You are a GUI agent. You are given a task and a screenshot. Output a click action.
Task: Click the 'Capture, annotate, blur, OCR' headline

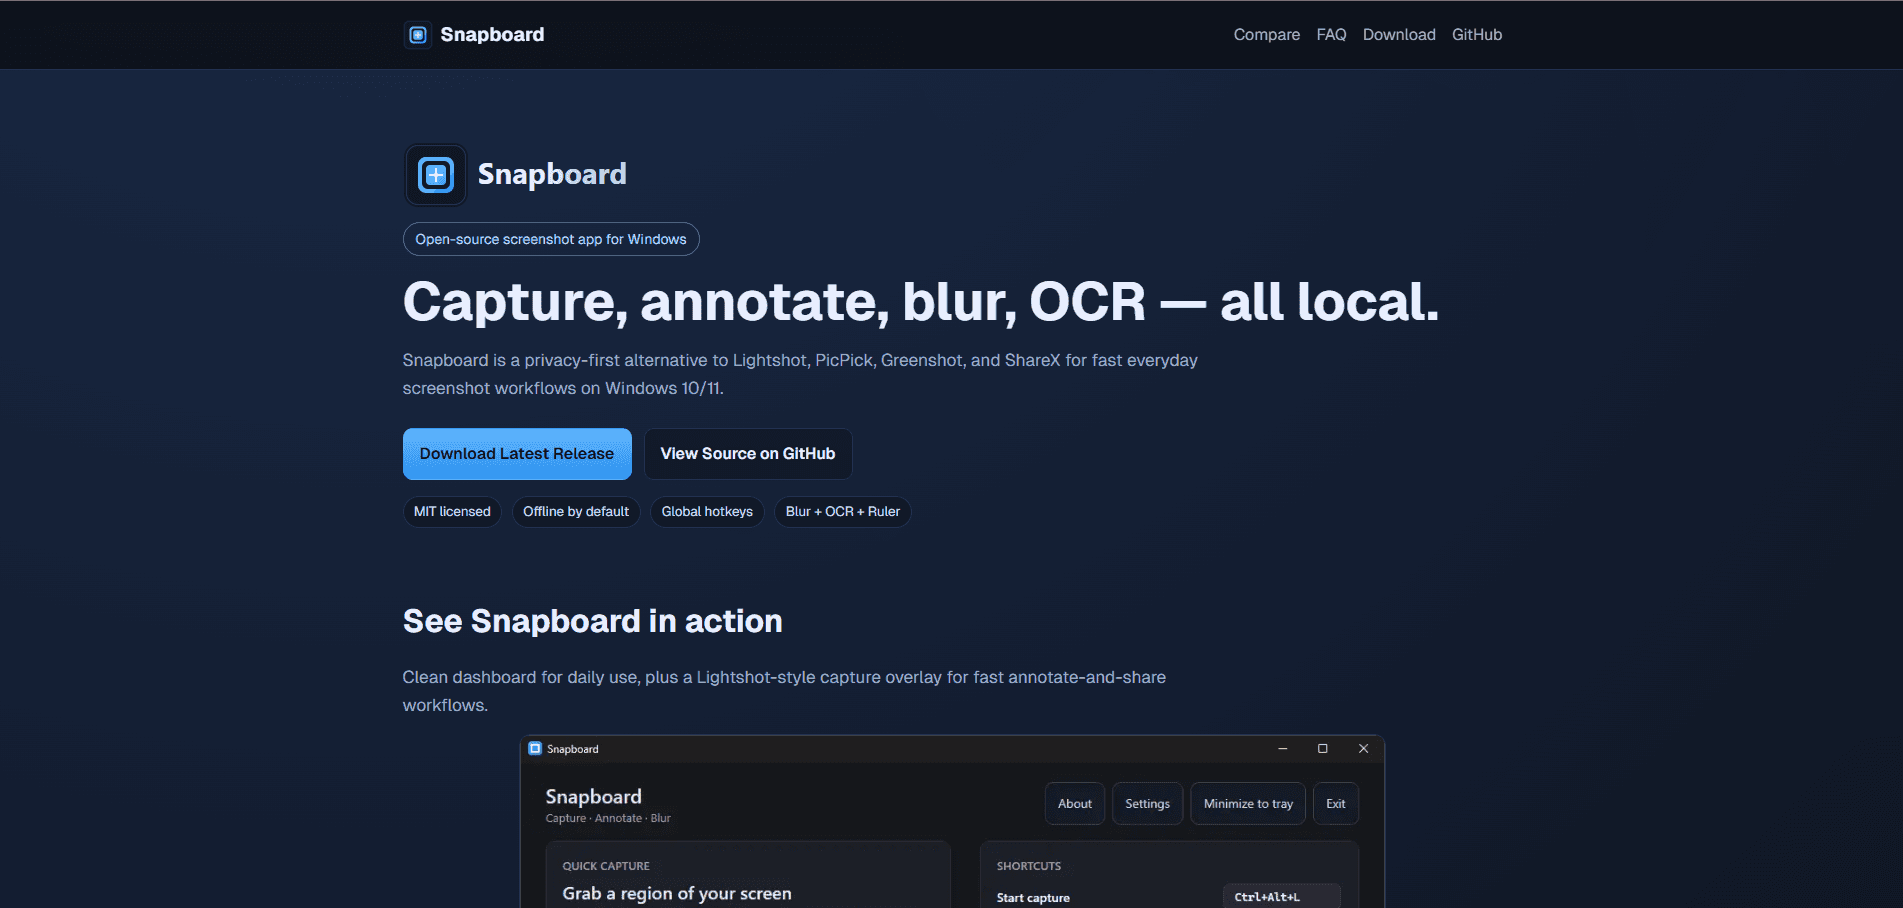point(921,302)
